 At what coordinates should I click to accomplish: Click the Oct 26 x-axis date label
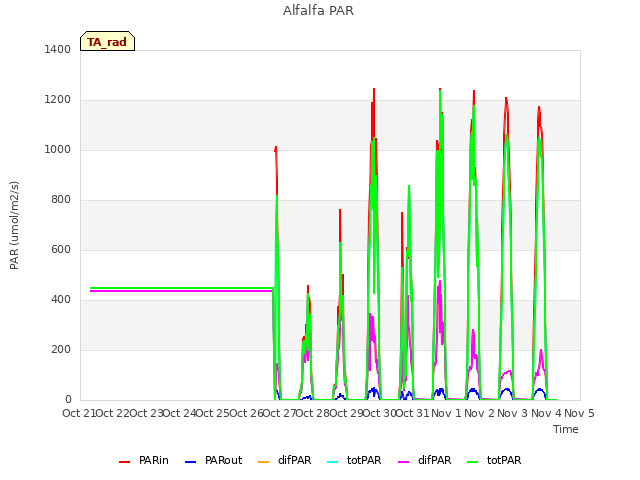click(x=246, y=413)
